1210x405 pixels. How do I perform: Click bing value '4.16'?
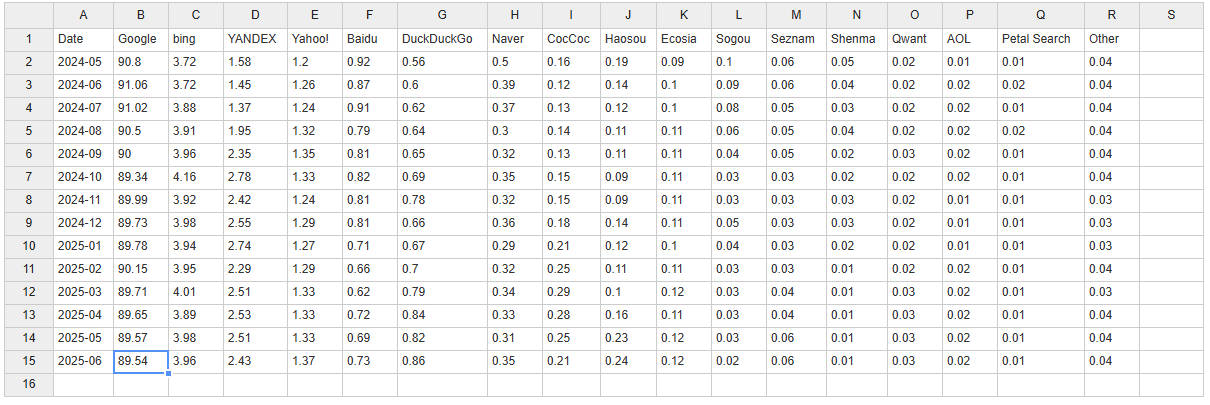click(196, 177)
